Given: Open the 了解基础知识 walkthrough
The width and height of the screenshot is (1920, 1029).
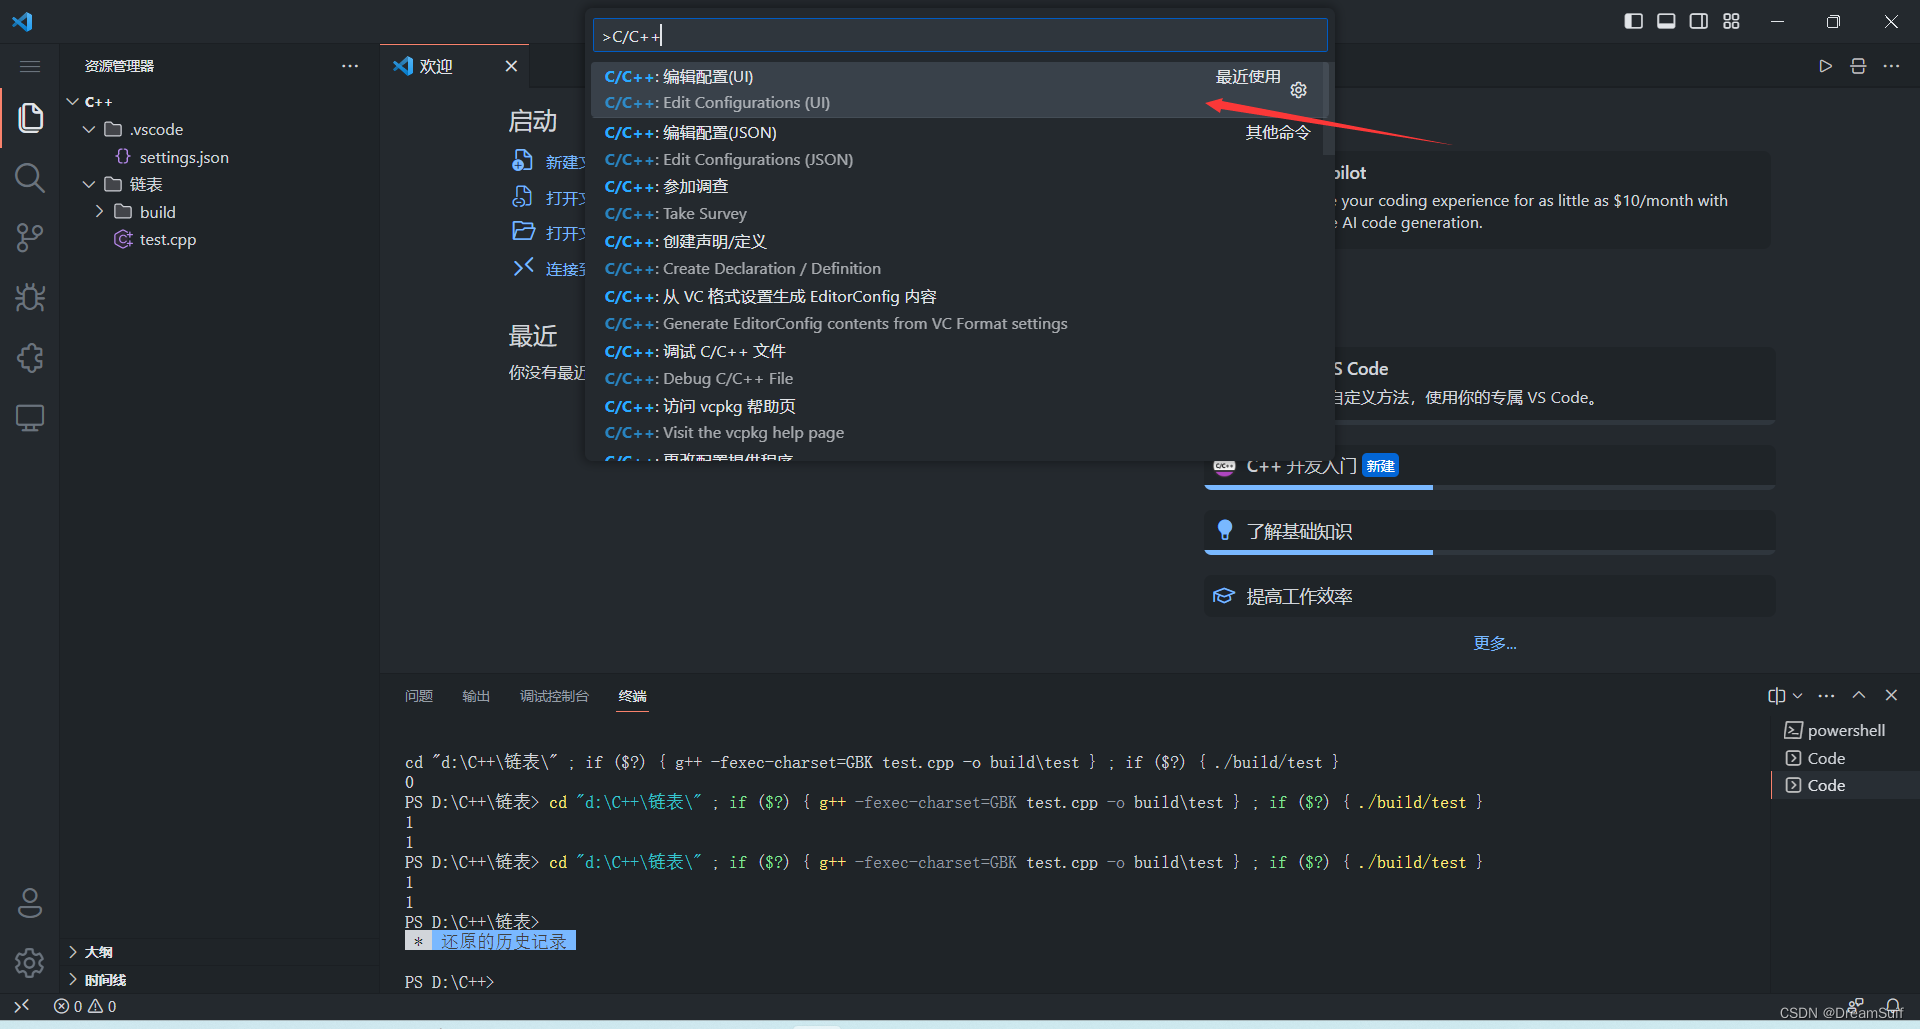Looking at the screenshot, I should [1490, 531].
